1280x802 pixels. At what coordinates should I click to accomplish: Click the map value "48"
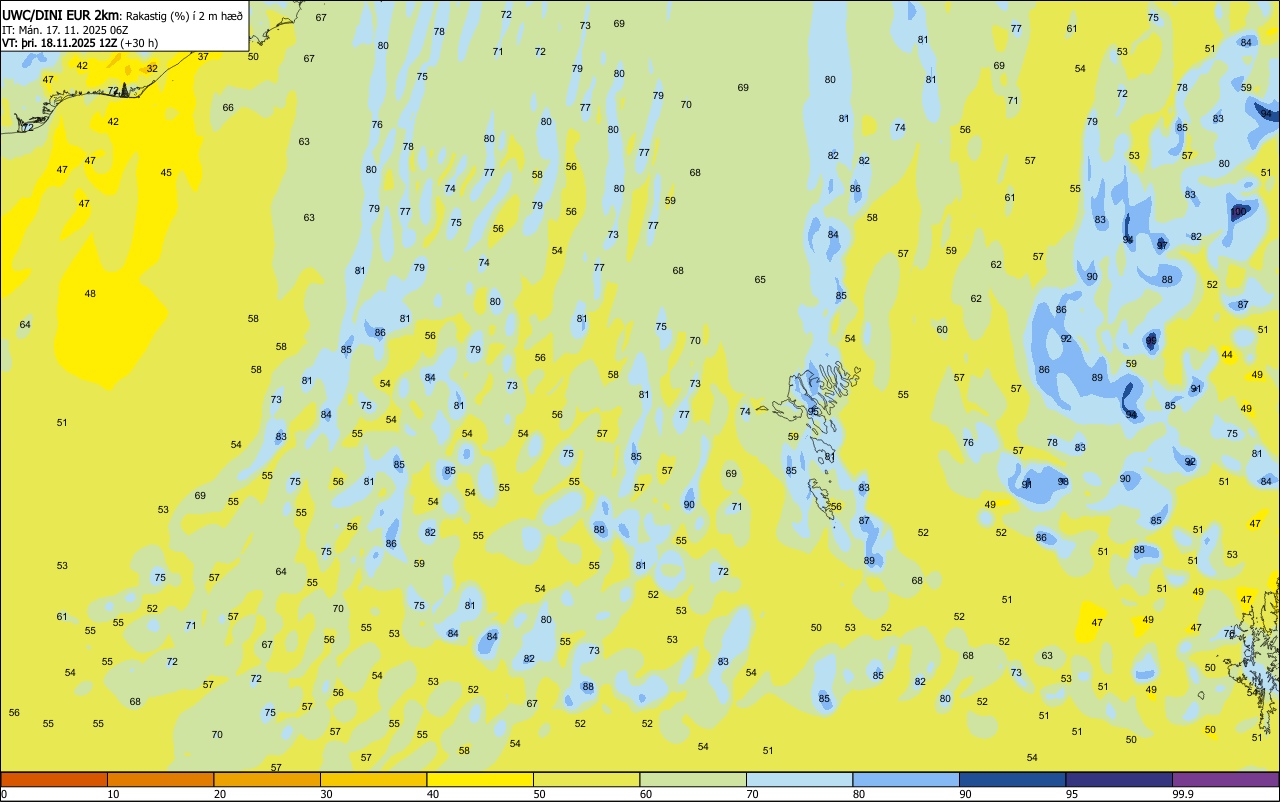click(90, 294)
